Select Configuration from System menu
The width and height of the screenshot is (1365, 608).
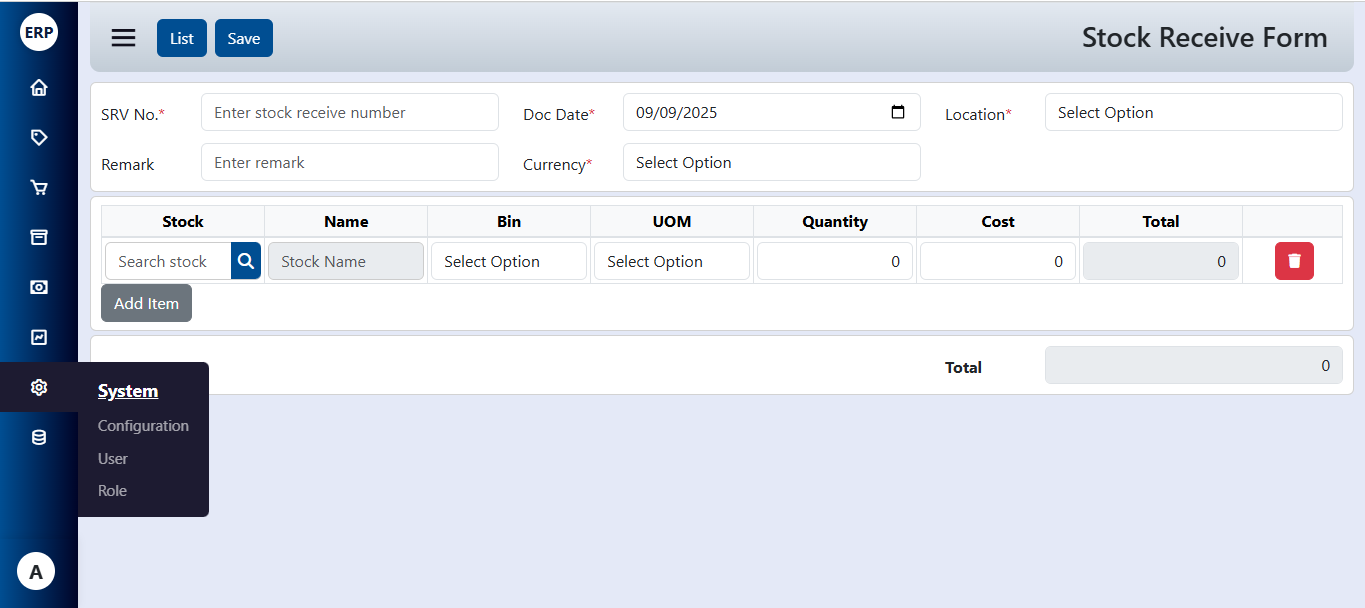[143, 426]
